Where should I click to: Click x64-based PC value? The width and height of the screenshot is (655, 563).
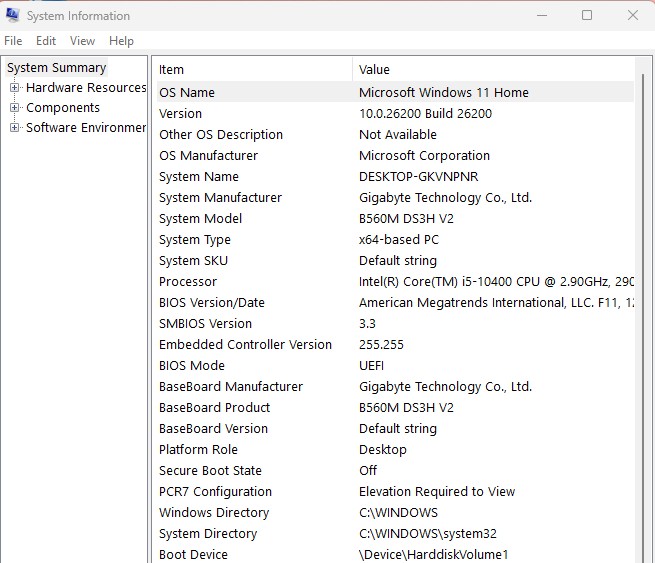399,240
